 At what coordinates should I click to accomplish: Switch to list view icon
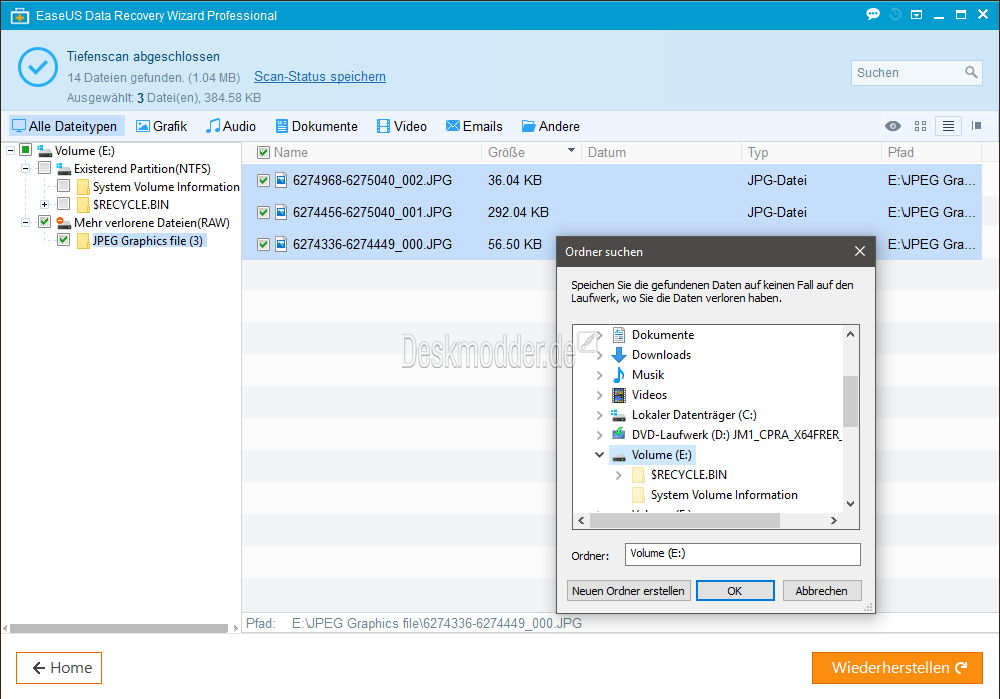[x=948, y=126]
